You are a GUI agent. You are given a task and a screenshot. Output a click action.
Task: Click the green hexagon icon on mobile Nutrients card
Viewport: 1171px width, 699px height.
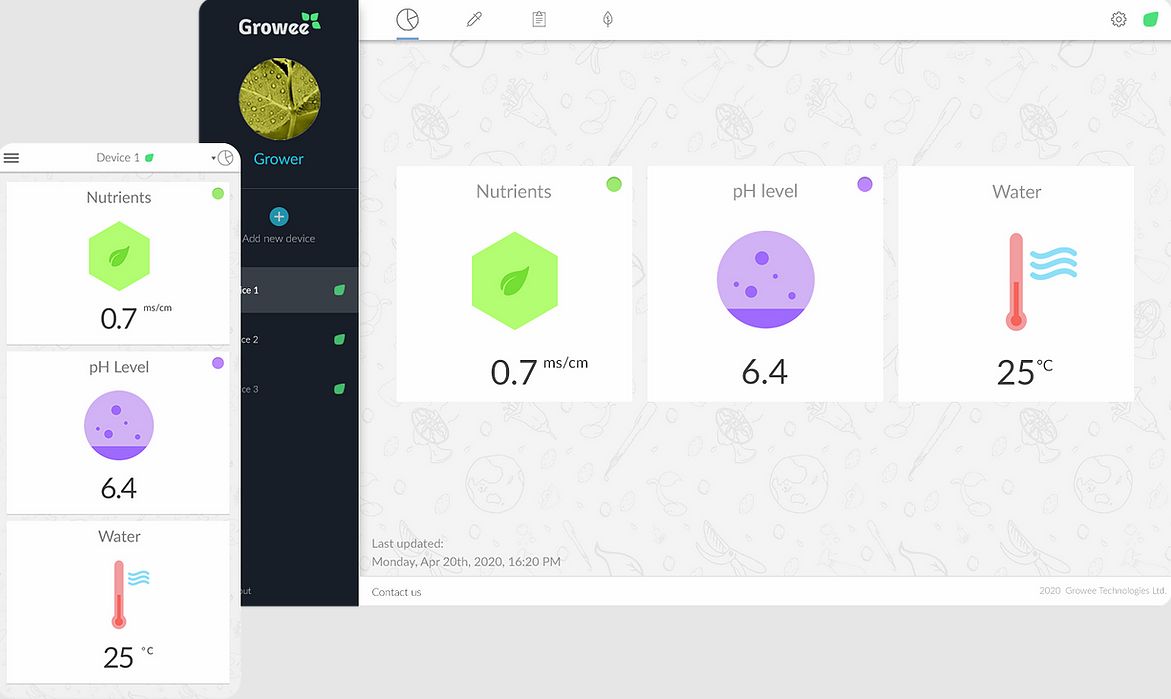119,256
